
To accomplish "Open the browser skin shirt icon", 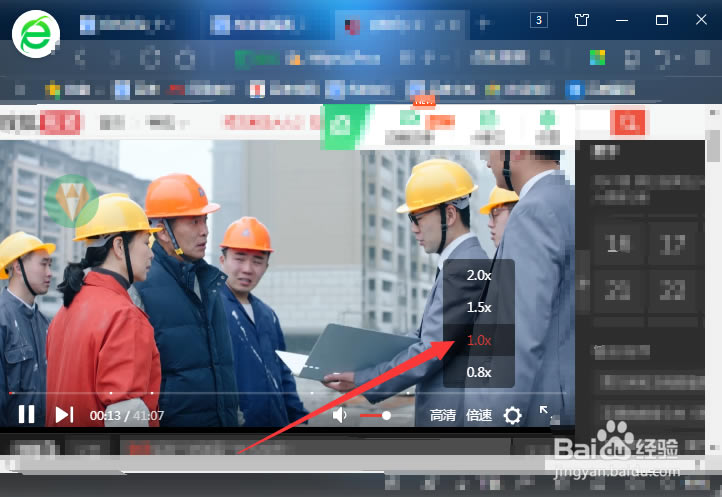I will [582, 20].
